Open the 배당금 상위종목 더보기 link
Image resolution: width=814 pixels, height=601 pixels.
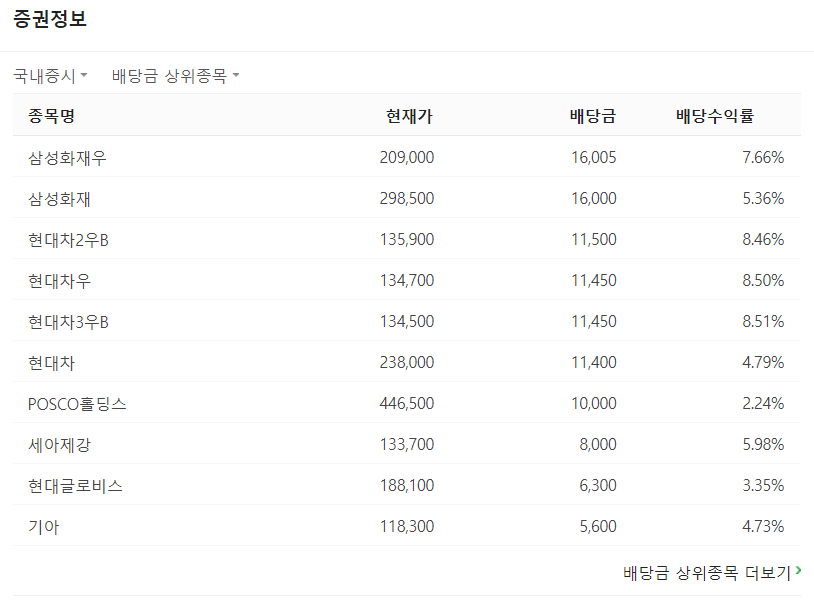point(712,572)
